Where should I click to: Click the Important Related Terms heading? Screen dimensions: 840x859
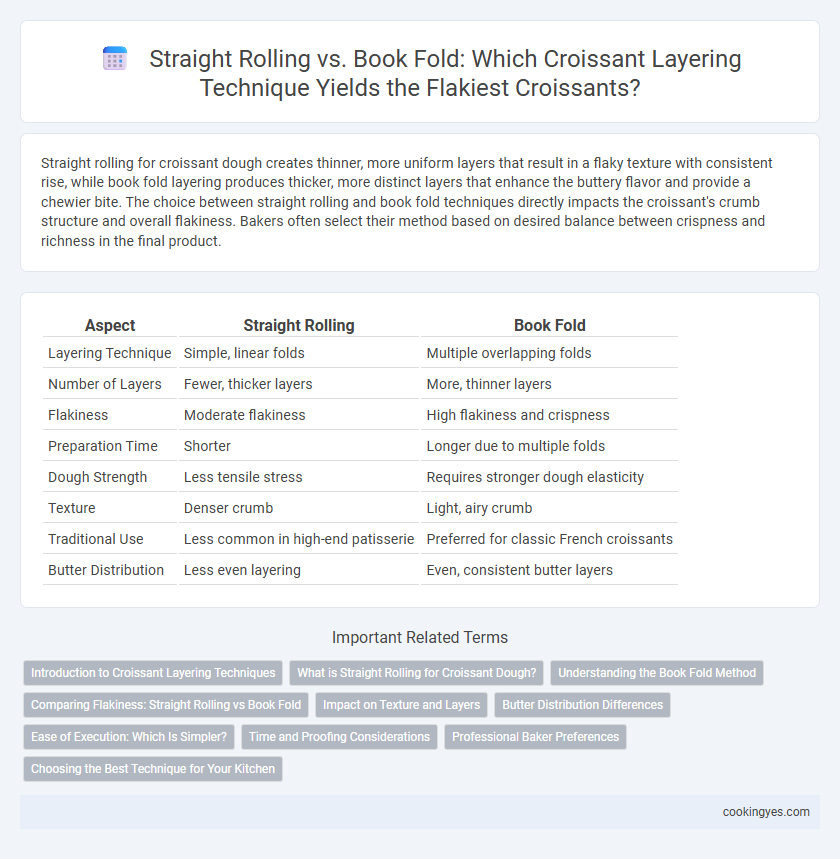coord(420,637)
